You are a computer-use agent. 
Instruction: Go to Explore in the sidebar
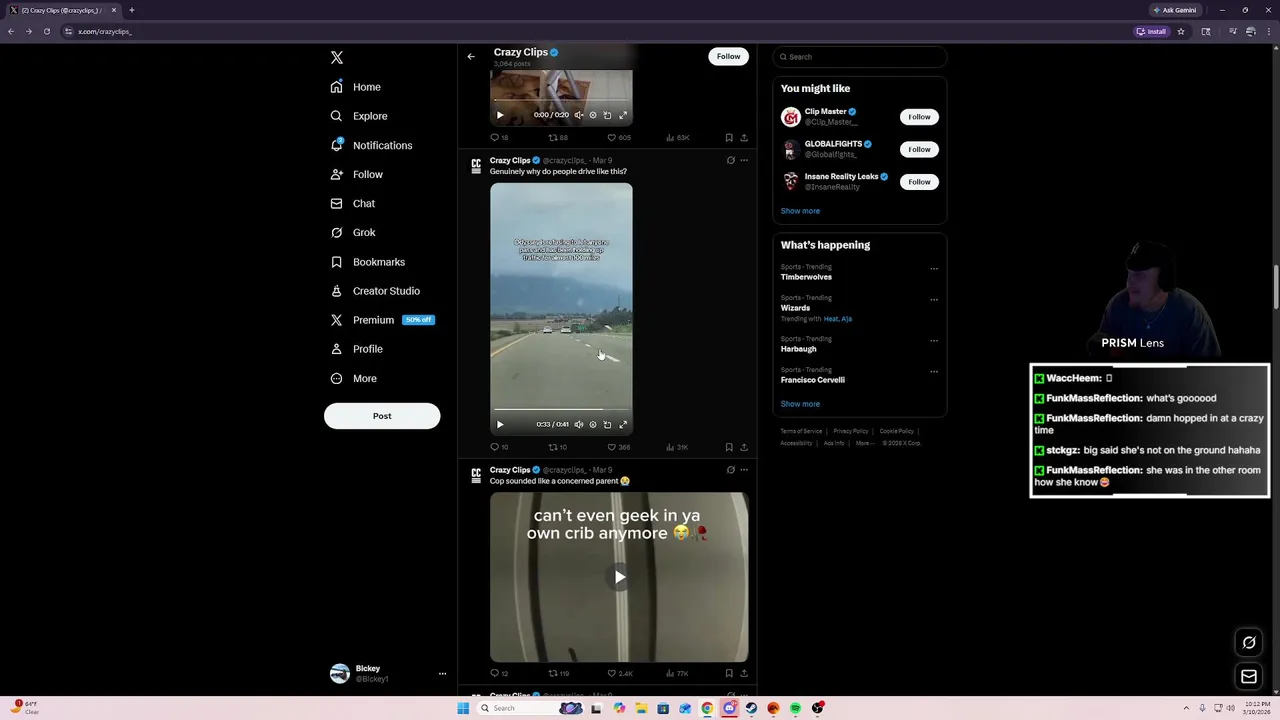[x=358, y=116]
